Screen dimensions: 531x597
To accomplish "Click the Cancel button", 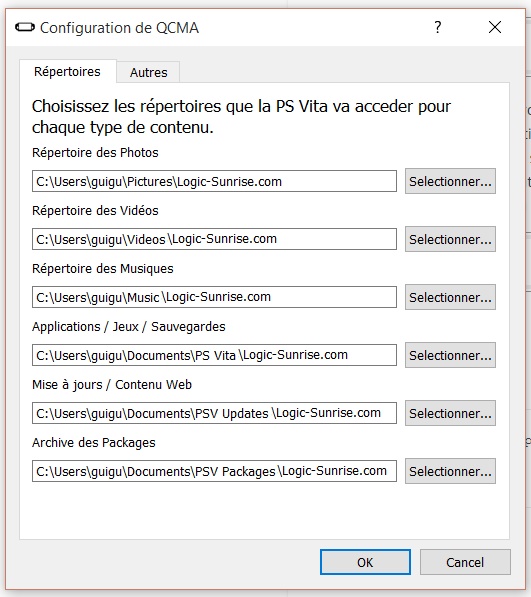I will [465, 562].
